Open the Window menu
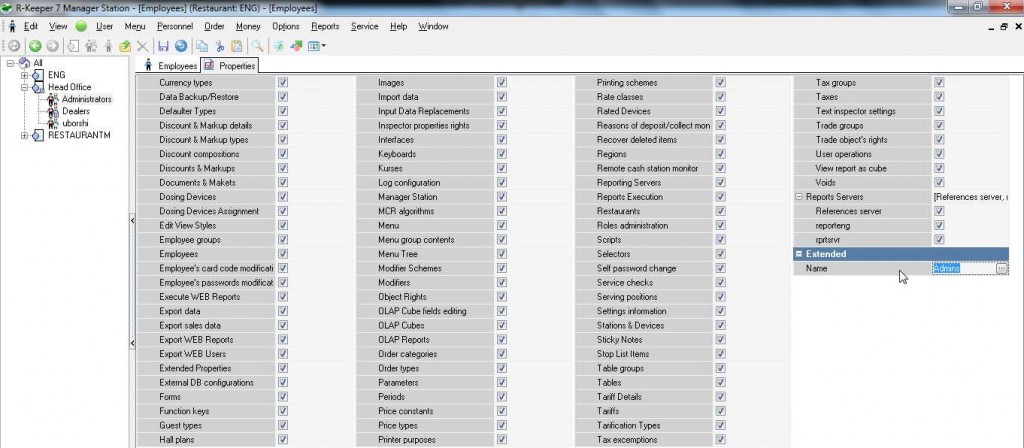Screen dimensions: 1024x448 (433, 27)
